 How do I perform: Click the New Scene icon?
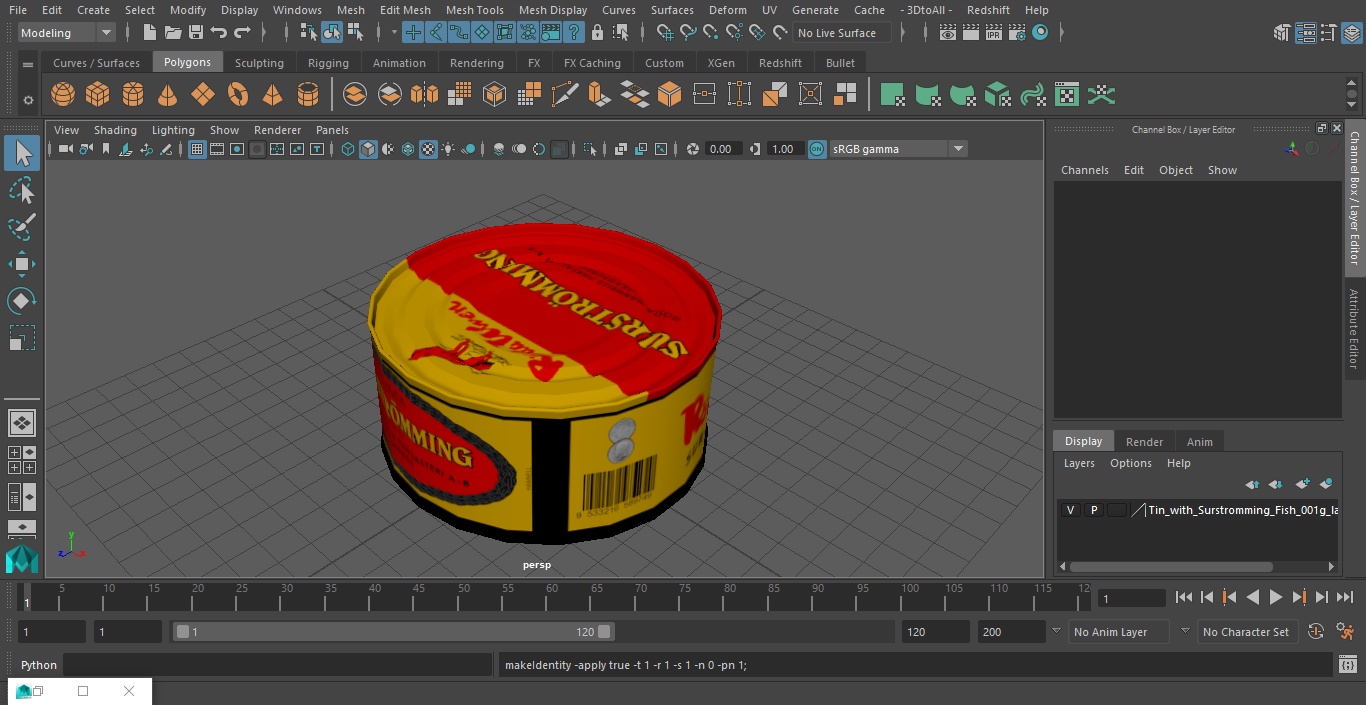click(x=149, y=33)
